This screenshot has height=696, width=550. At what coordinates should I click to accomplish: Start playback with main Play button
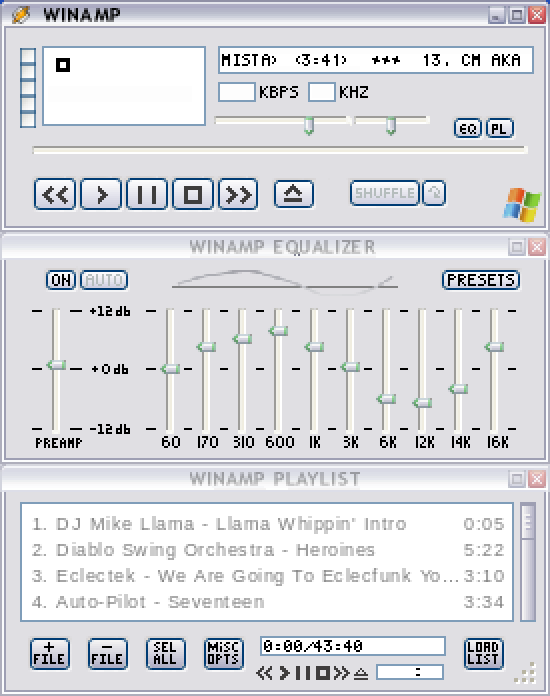click(101, 194)
